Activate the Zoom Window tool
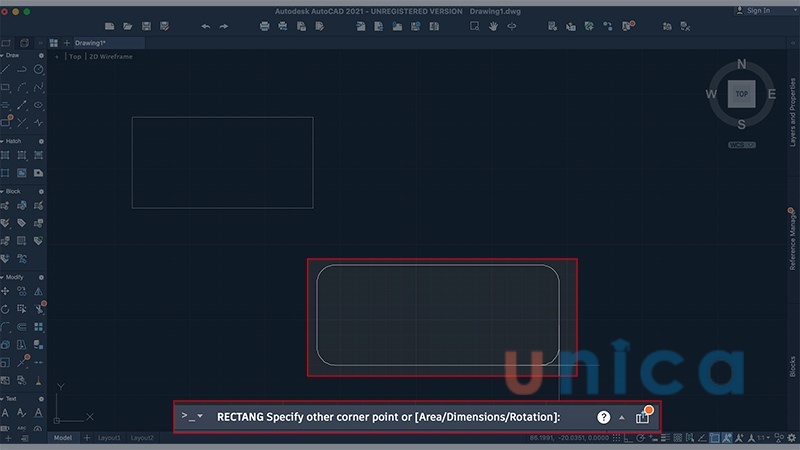Image resolution: width=800 pixels, height=450 pixels. (x=474, y=26)
